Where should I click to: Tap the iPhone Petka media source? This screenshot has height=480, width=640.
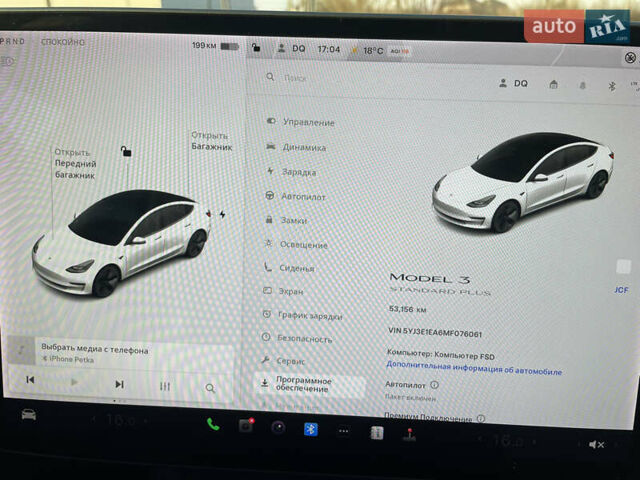point(68,359)
